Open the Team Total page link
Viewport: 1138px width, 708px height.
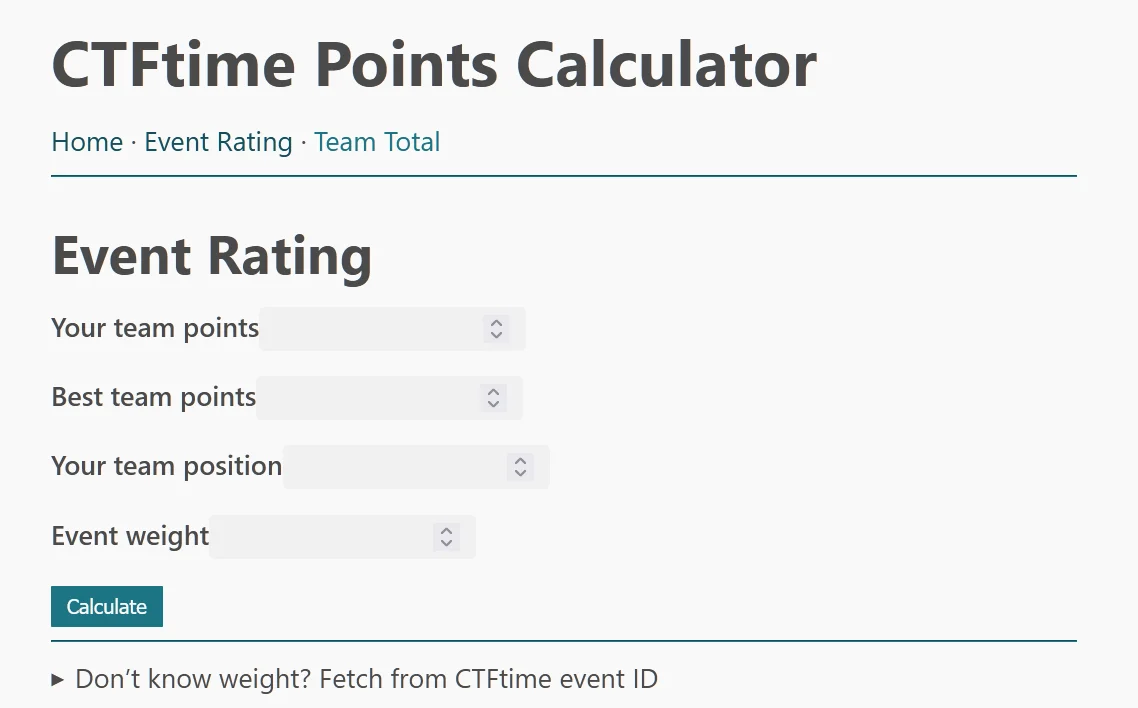tap(377, 142)
